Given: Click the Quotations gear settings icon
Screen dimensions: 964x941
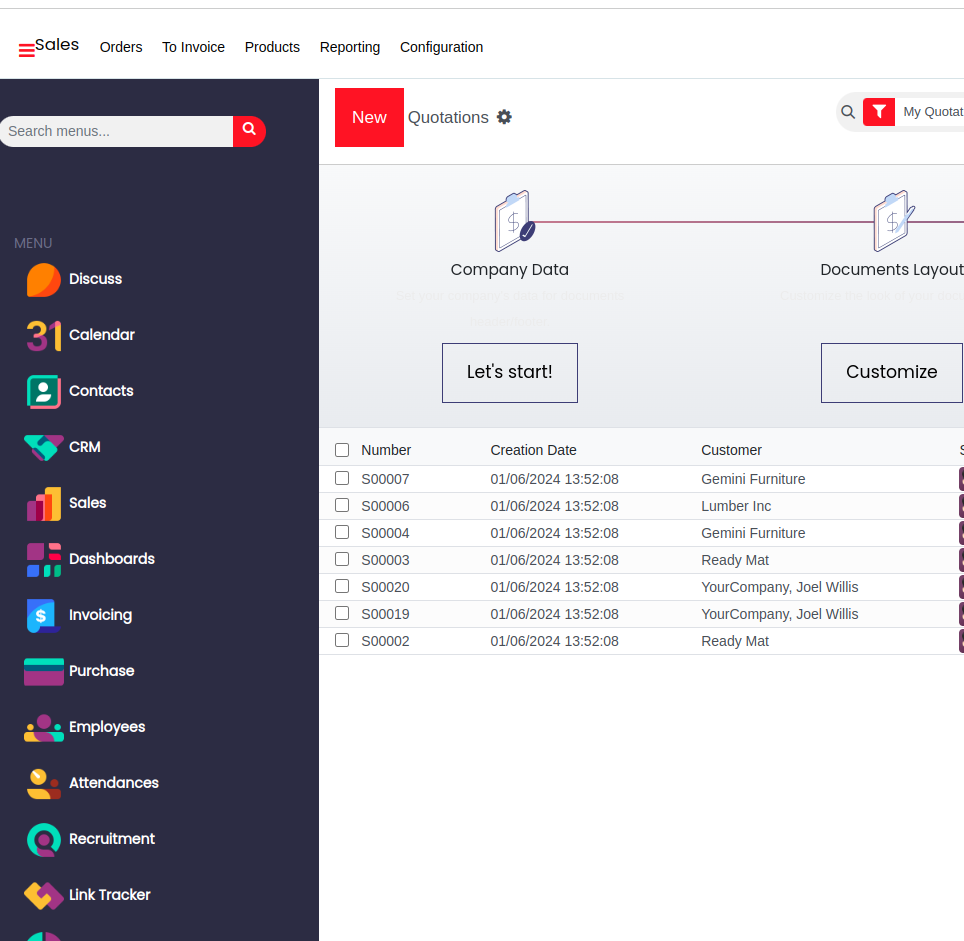Looking at the screenshot, I should 504,117.
